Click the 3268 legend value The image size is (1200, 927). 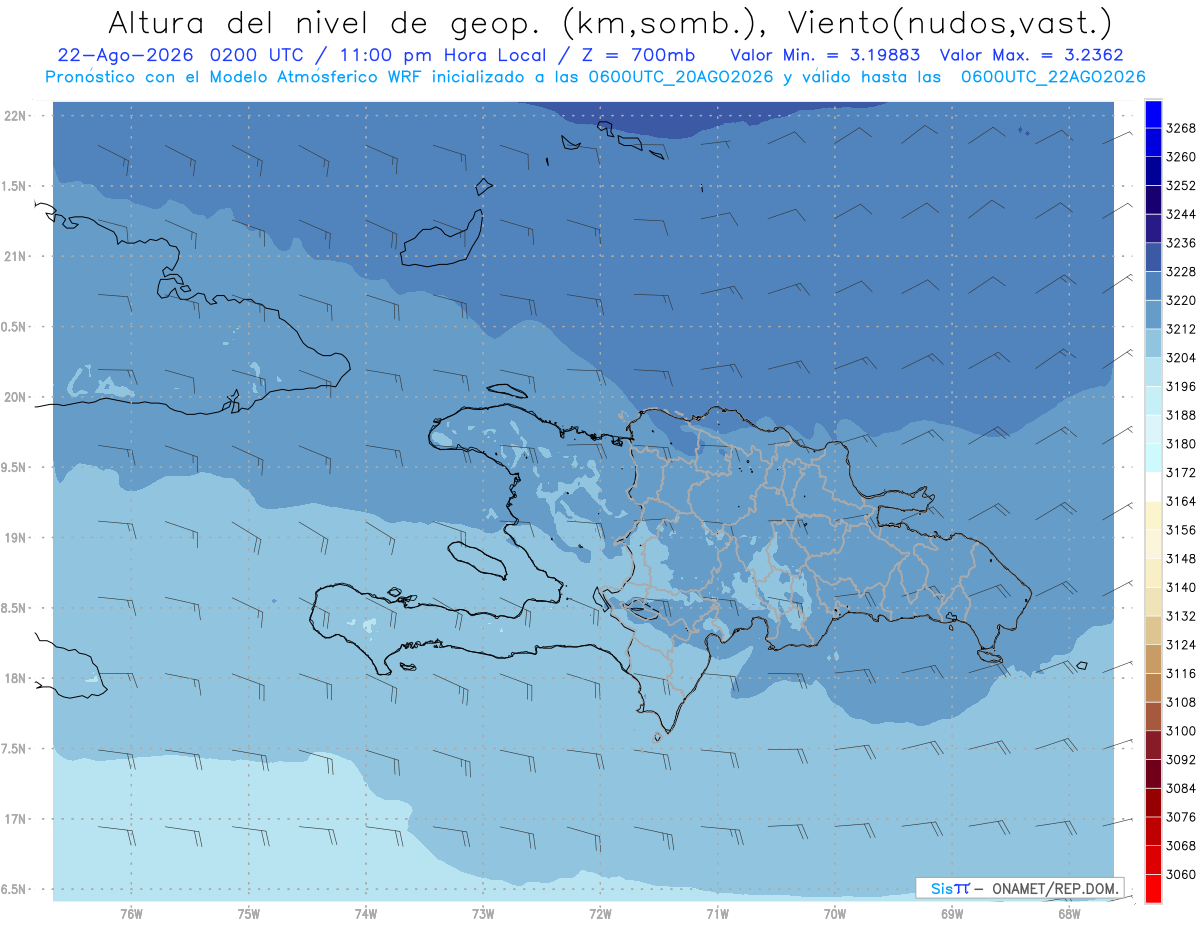(1181, 128)
